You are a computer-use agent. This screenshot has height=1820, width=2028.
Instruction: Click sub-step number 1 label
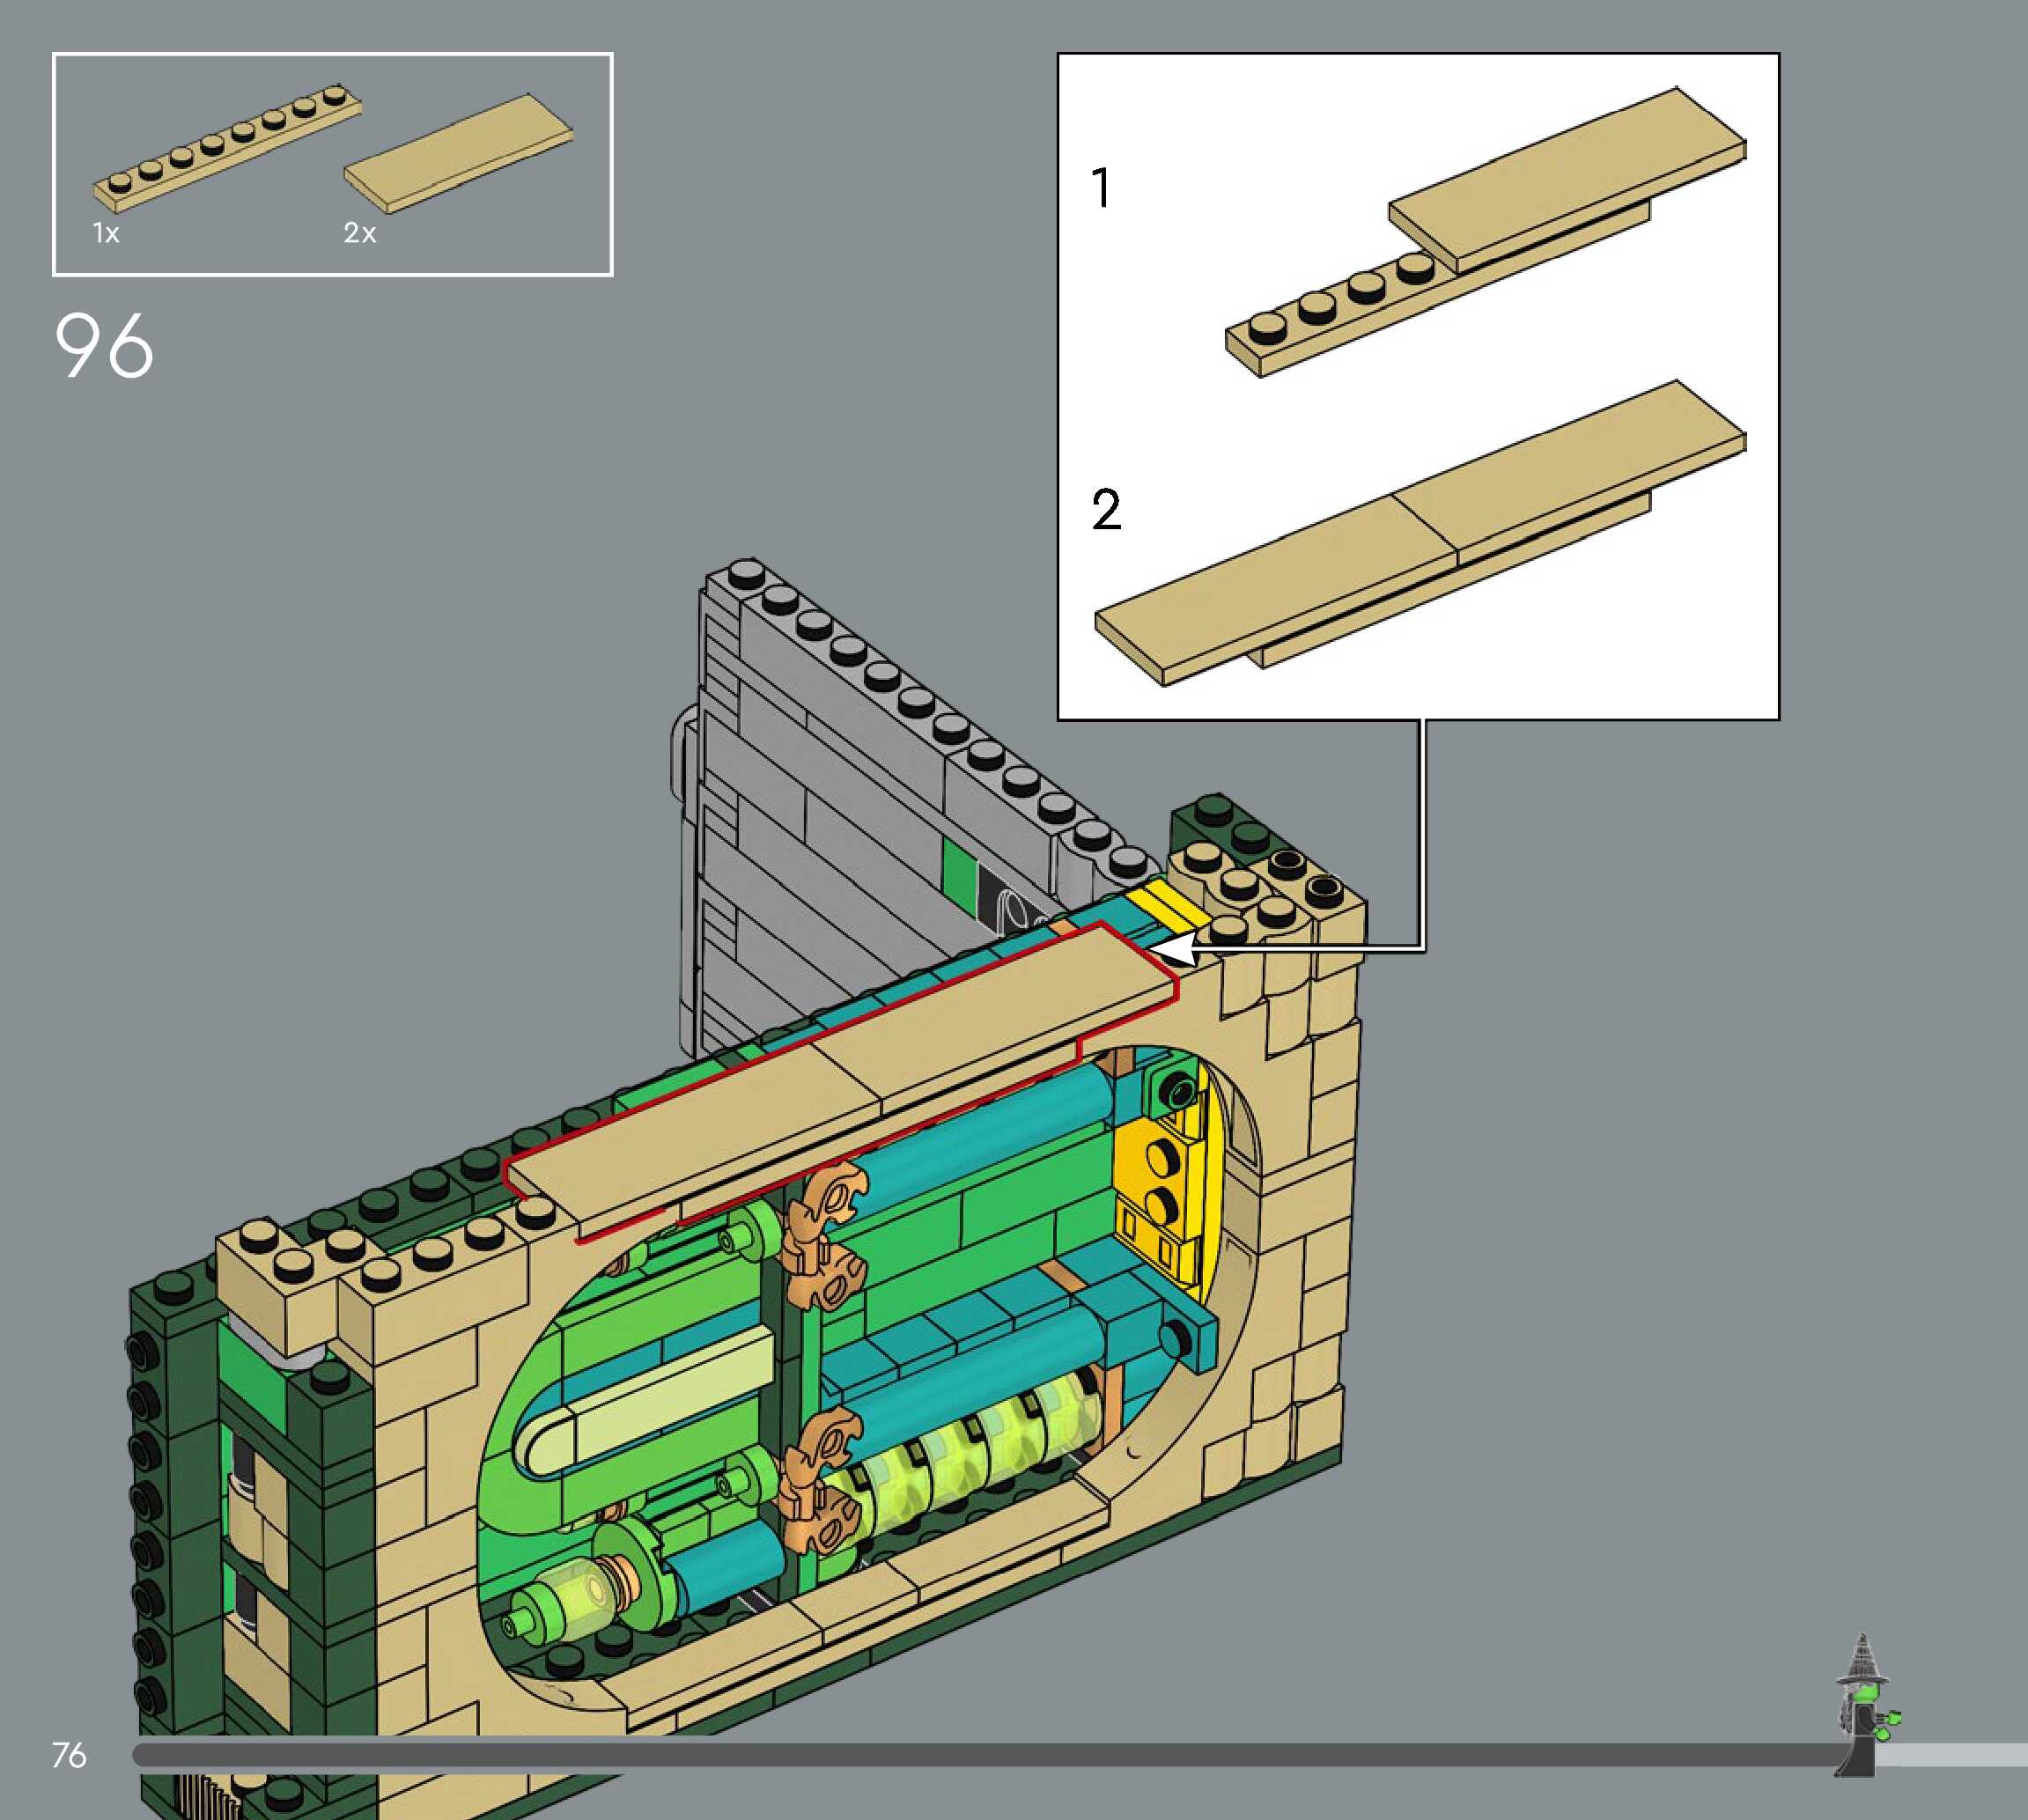tap(1101, 188)
